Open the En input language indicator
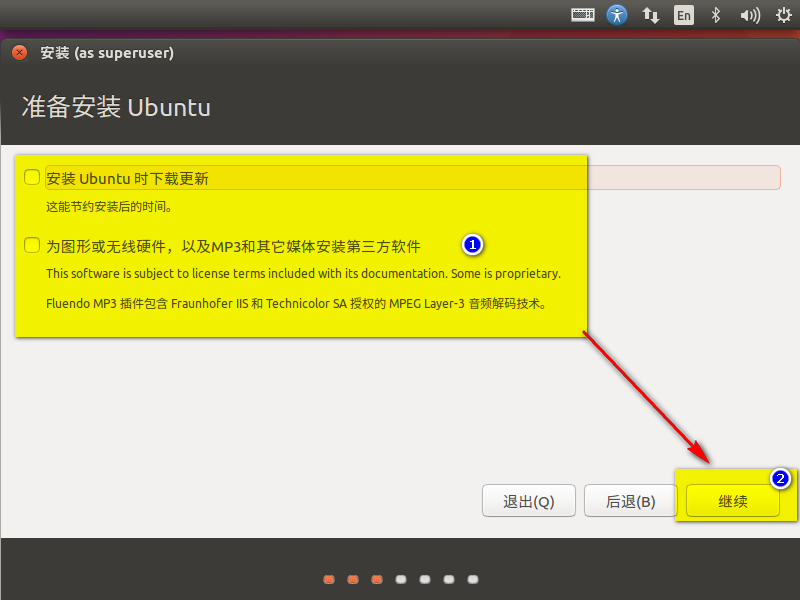 (684, 15)
